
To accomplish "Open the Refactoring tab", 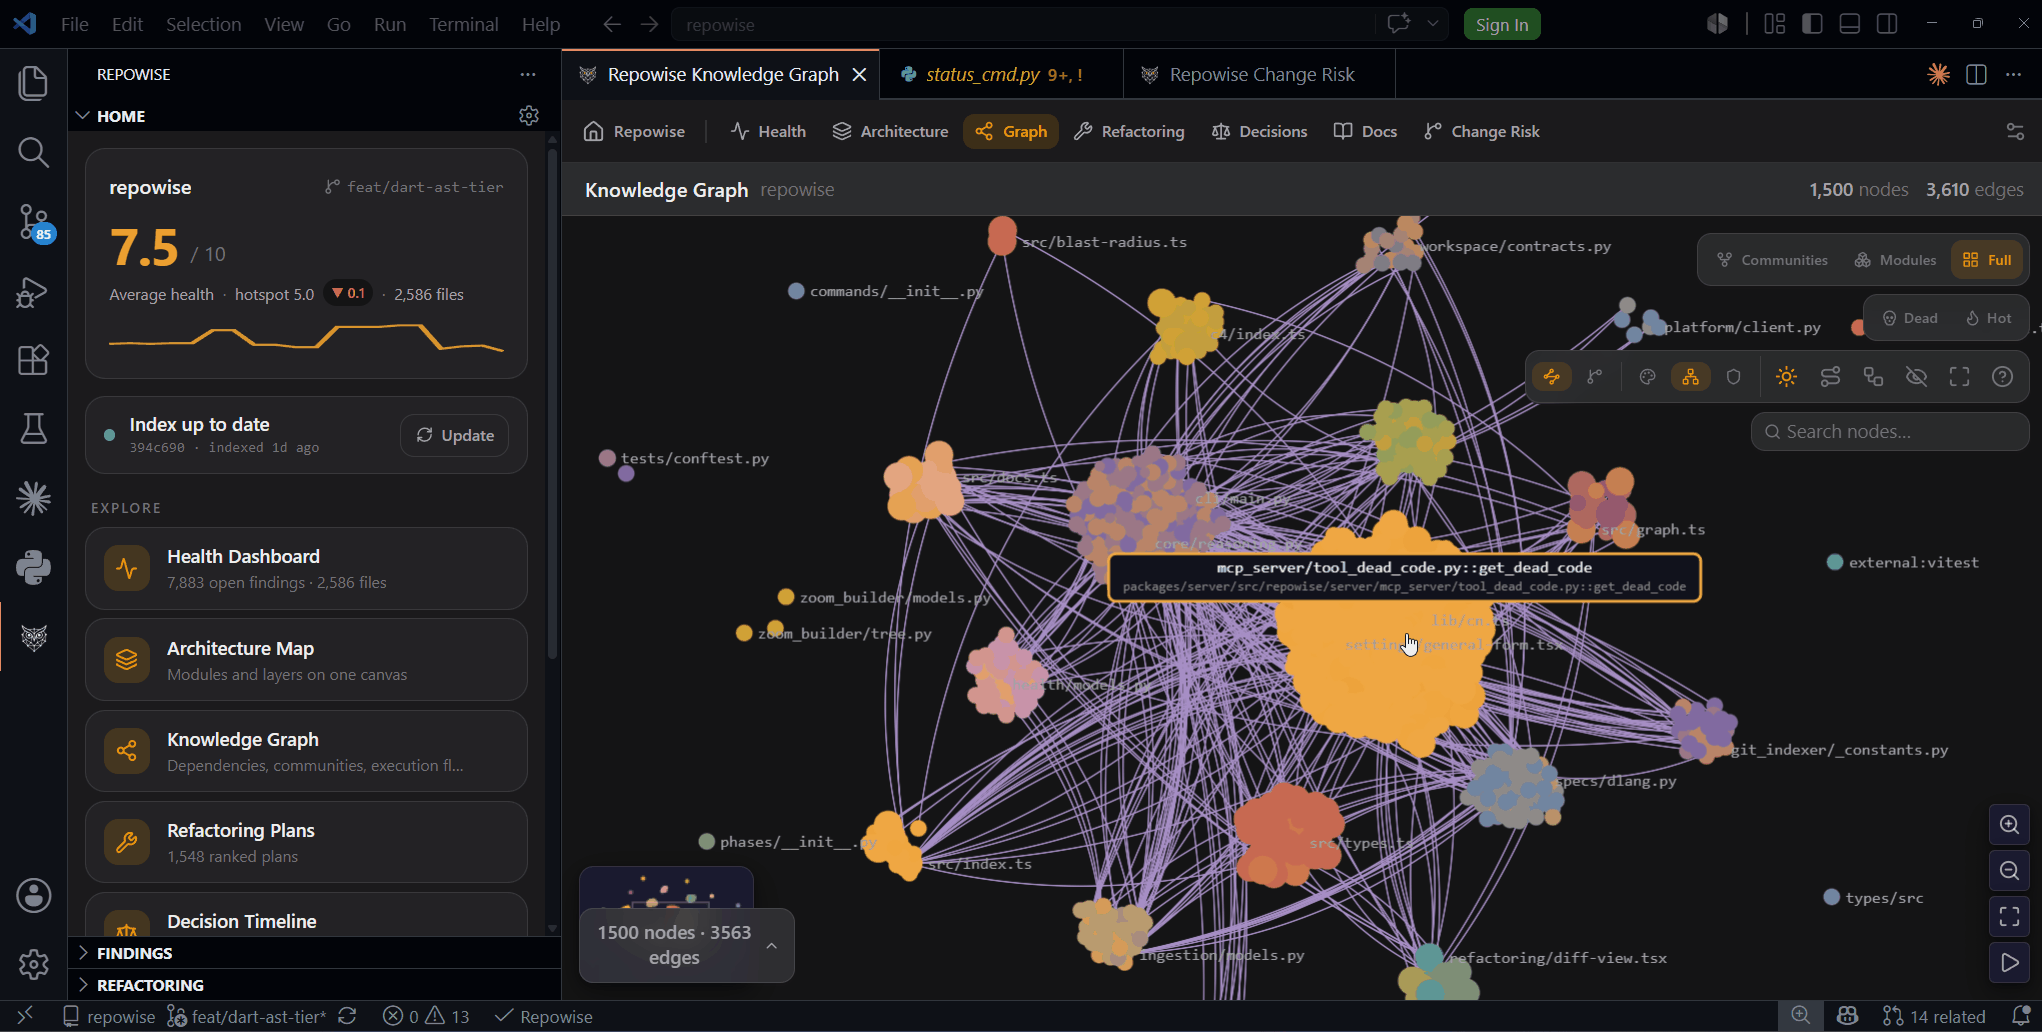I will (1129, 132).
